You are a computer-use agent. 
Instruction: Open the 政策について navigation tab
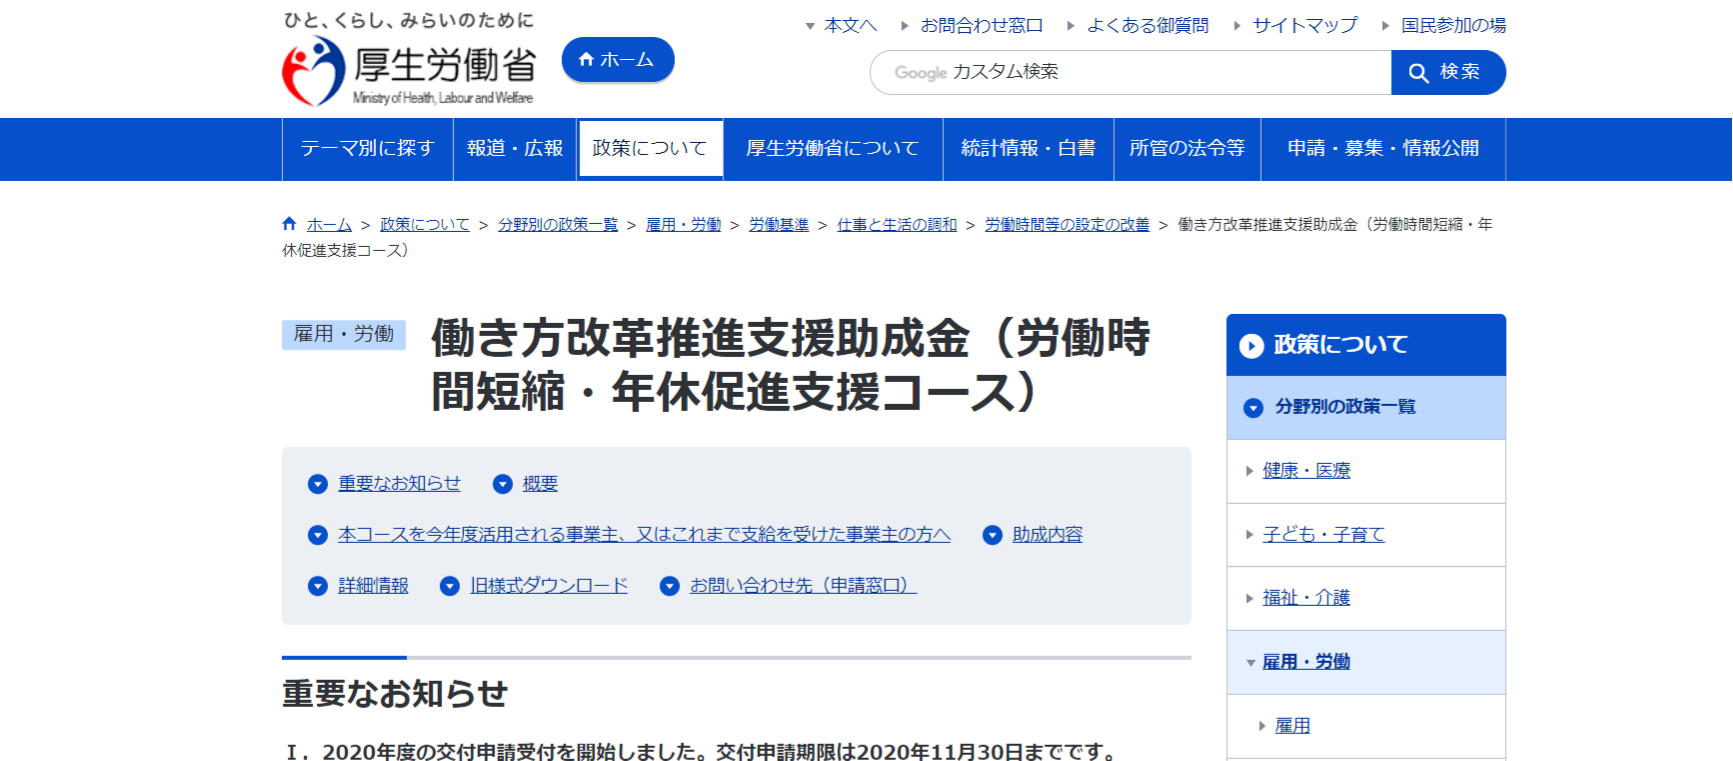[x=649, y=148]
